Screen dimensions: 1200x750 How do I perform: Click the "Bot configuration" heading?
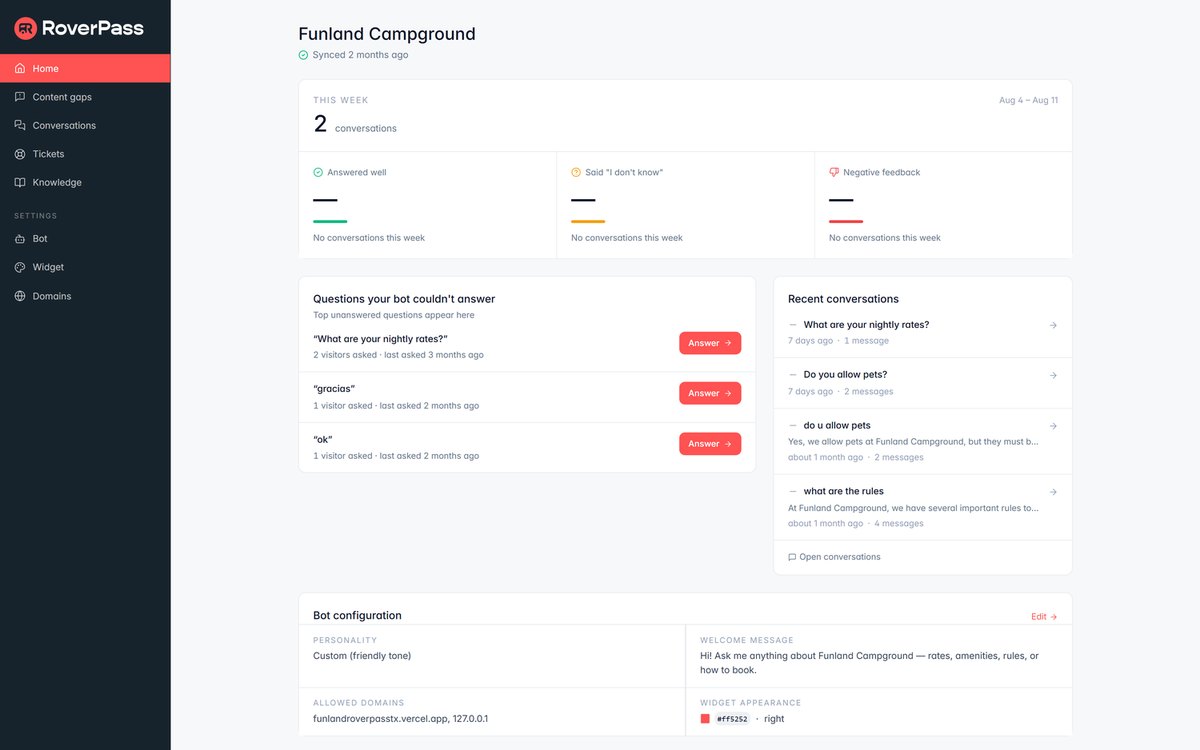coord(357,616)
